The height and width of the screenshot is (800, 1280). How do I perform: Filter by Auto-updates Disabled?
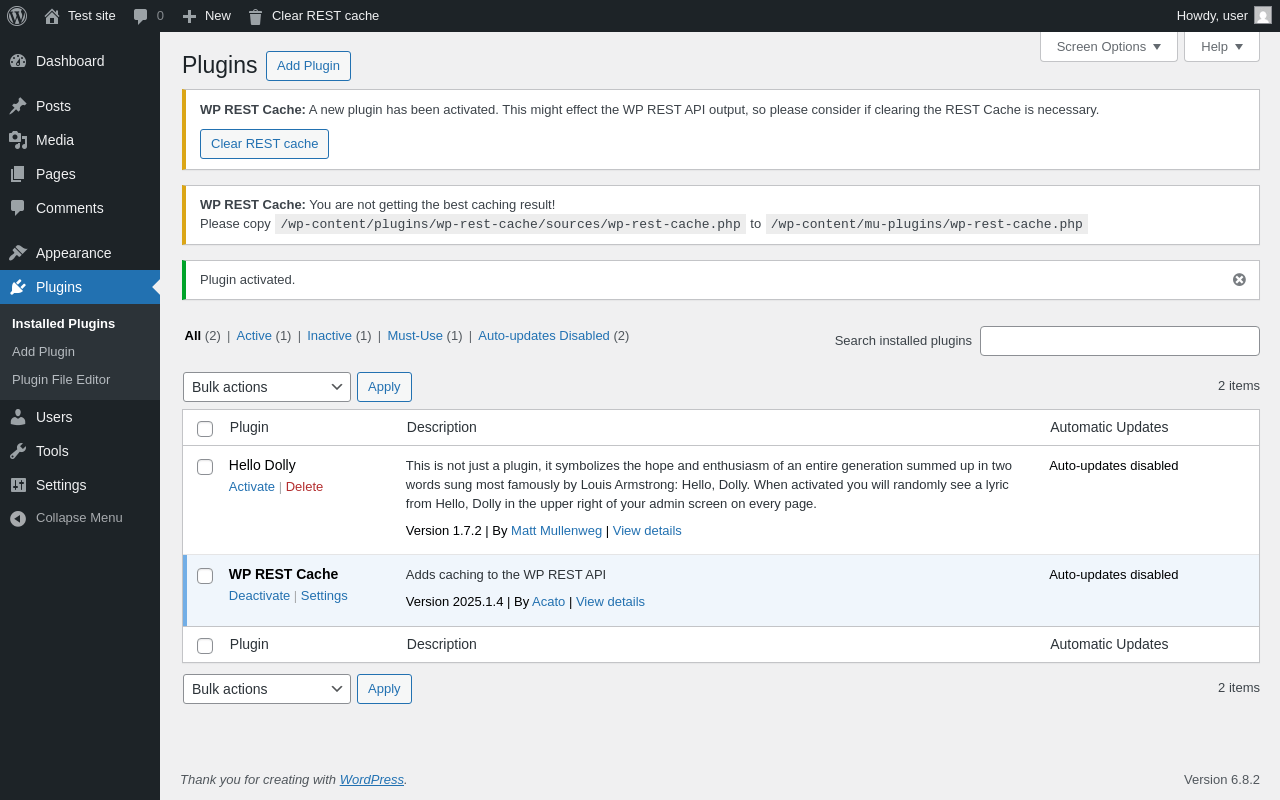(x=544, y=336)
